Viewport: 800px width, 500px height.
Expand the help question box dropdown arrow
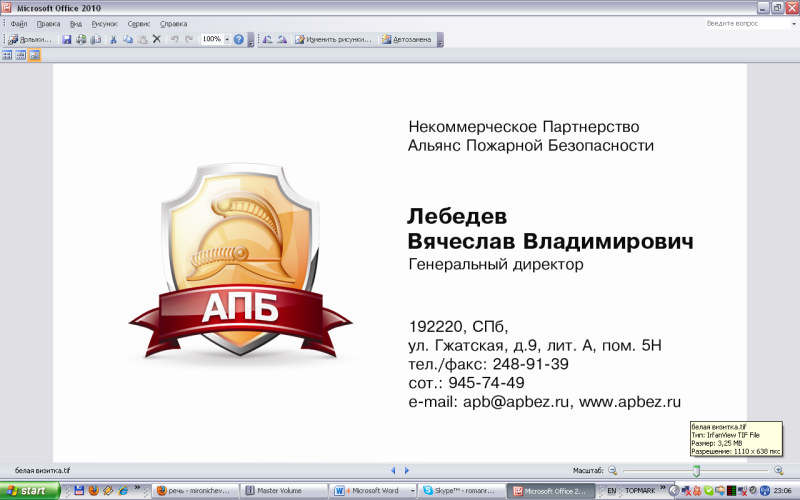point(794,24)
